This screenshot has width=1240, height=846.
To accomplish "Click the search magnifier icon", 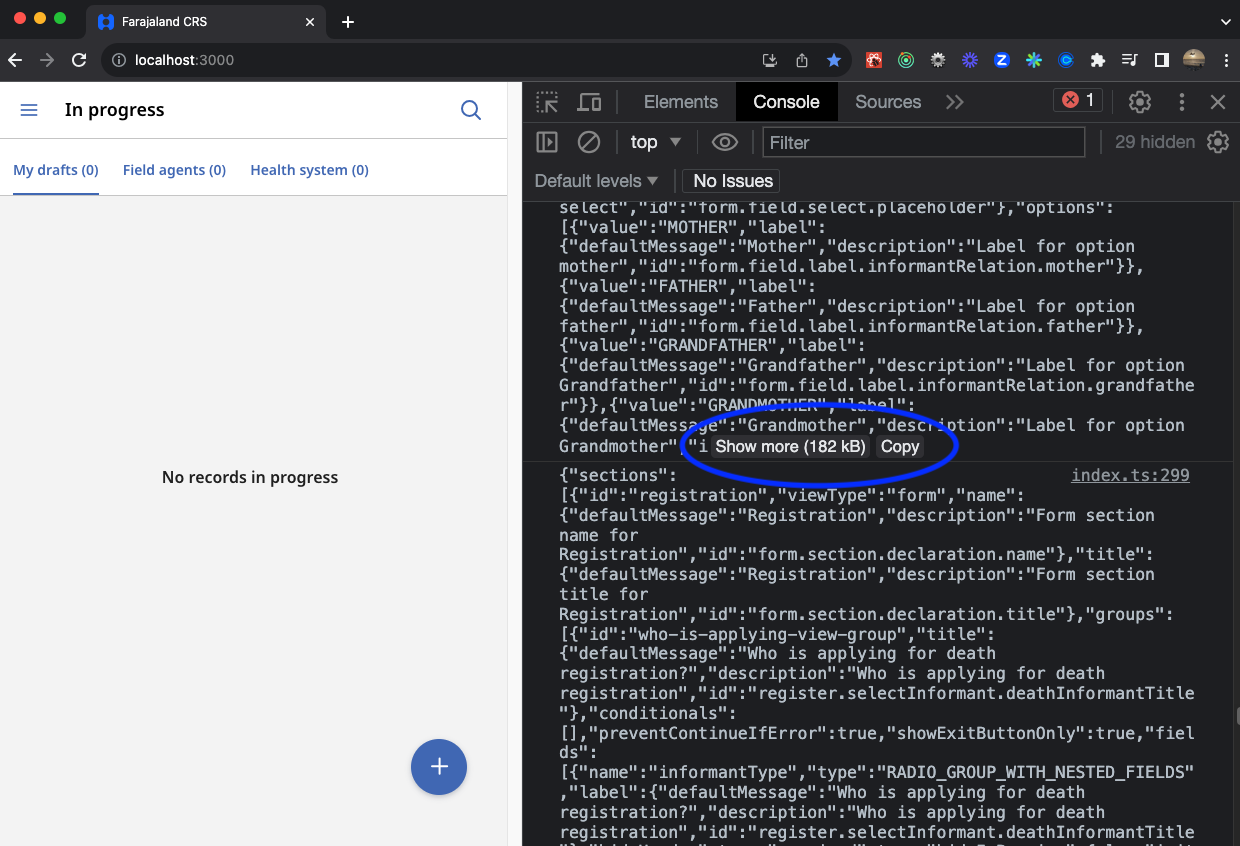I will coord(471,110).
